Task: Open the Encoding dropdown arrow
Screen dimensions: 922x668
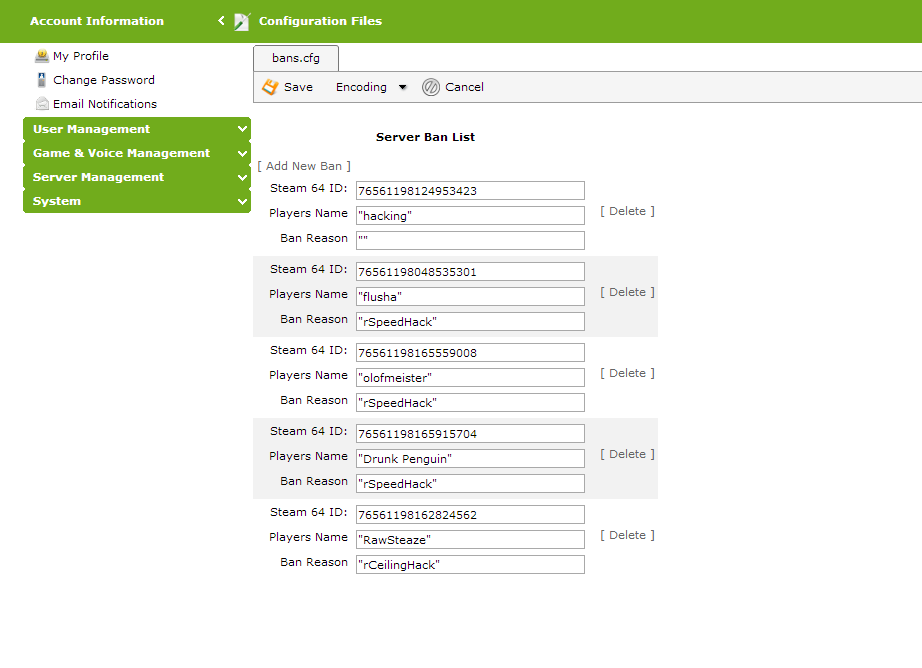Action: [403, 87]
